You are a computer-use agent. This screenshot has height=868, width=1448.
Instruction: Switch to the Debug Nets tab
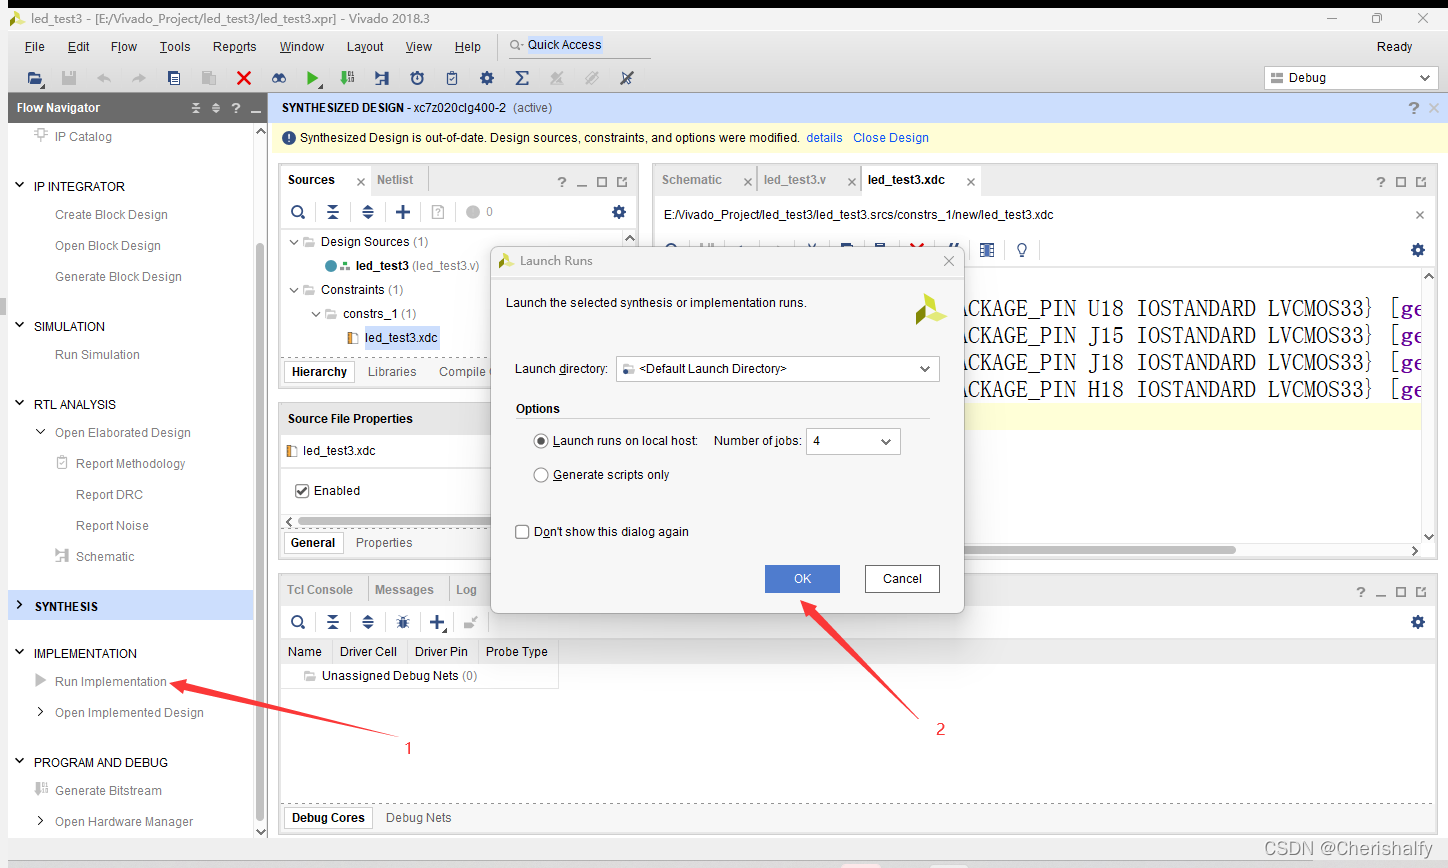(419, 818)
